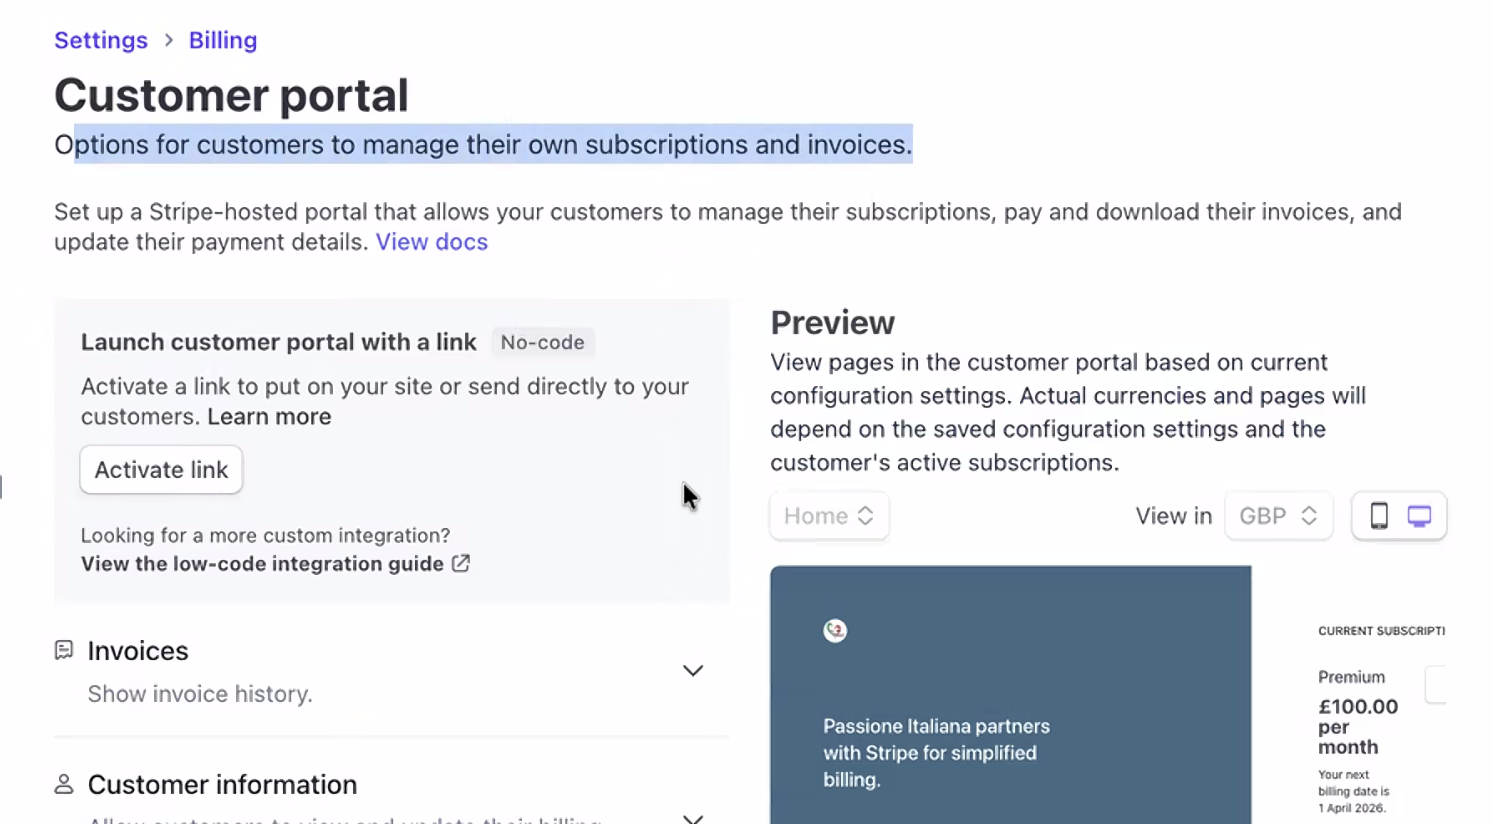Screen dimensions: 1492x824
Task: Open the low-code integration guide link
Action: pyautogui.click(x=262, y=564)
